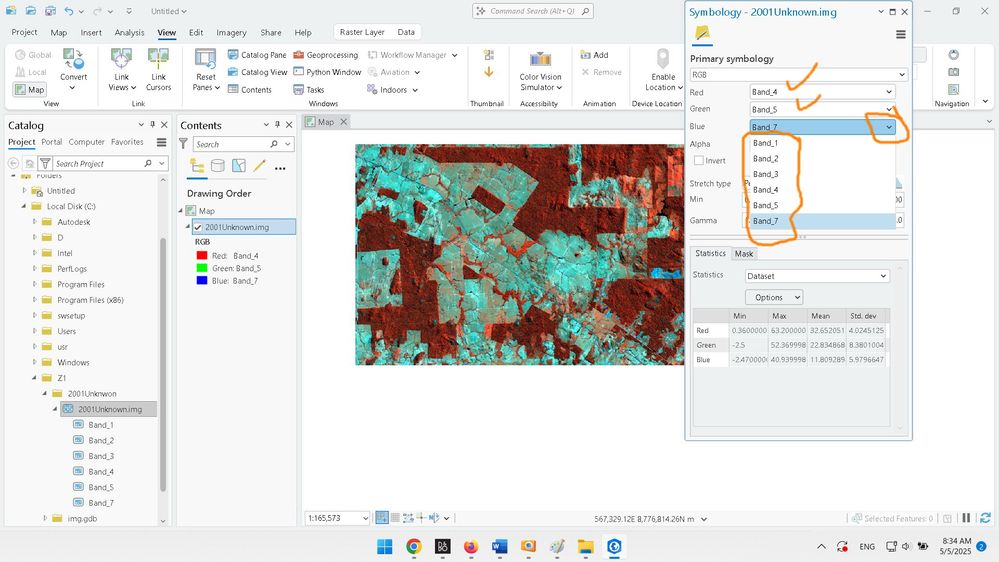Collapse the 2001Unknown.img catalog item

click(x=55, y=409)
